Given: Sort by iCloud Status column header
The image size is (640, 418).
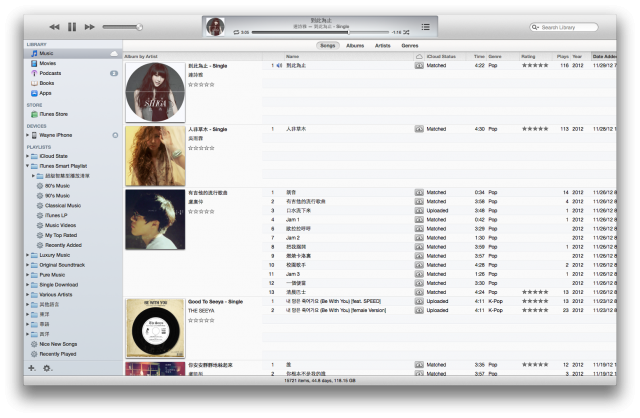Looking at the screenshot, I should click(445, 56).
